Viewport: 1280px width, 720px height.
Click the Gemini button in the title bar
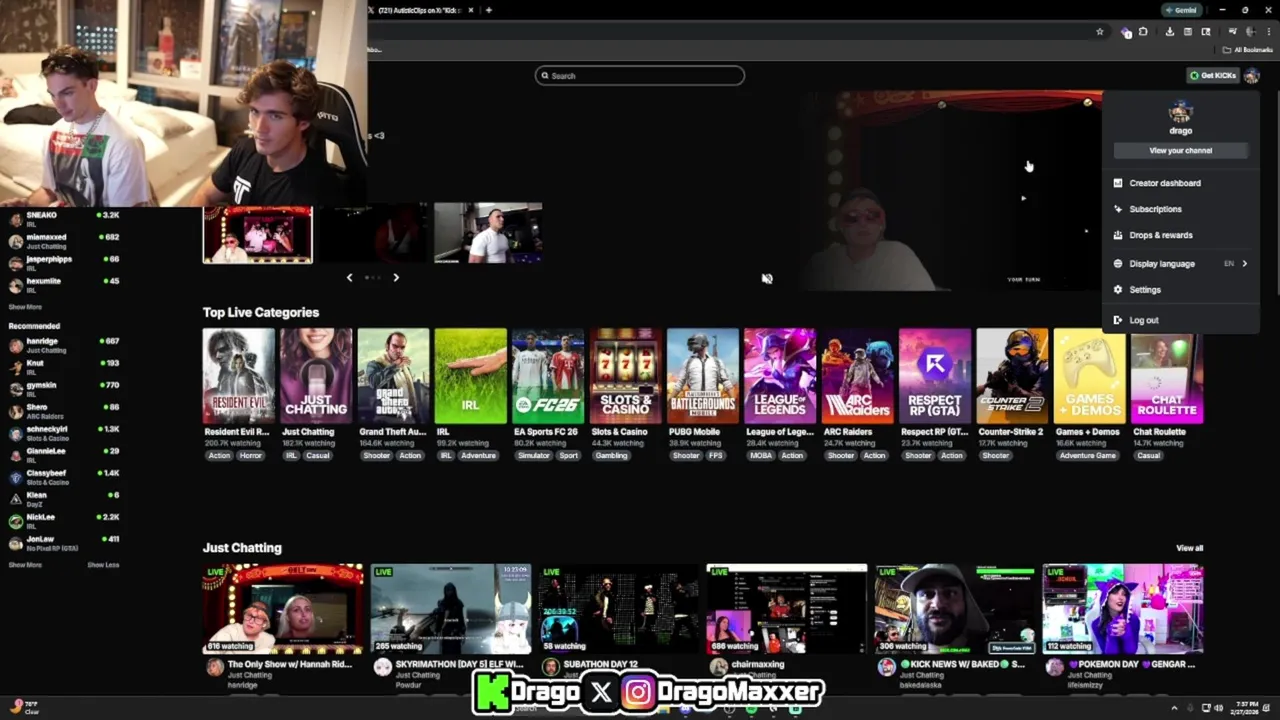pos(1181,10)
